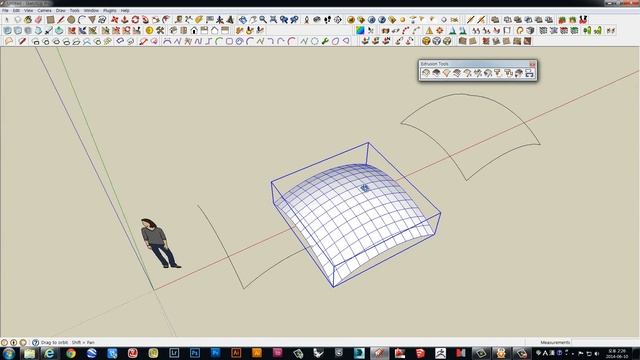Activate the Tape Measure tool
640x360 pixels.
(178, 20)
